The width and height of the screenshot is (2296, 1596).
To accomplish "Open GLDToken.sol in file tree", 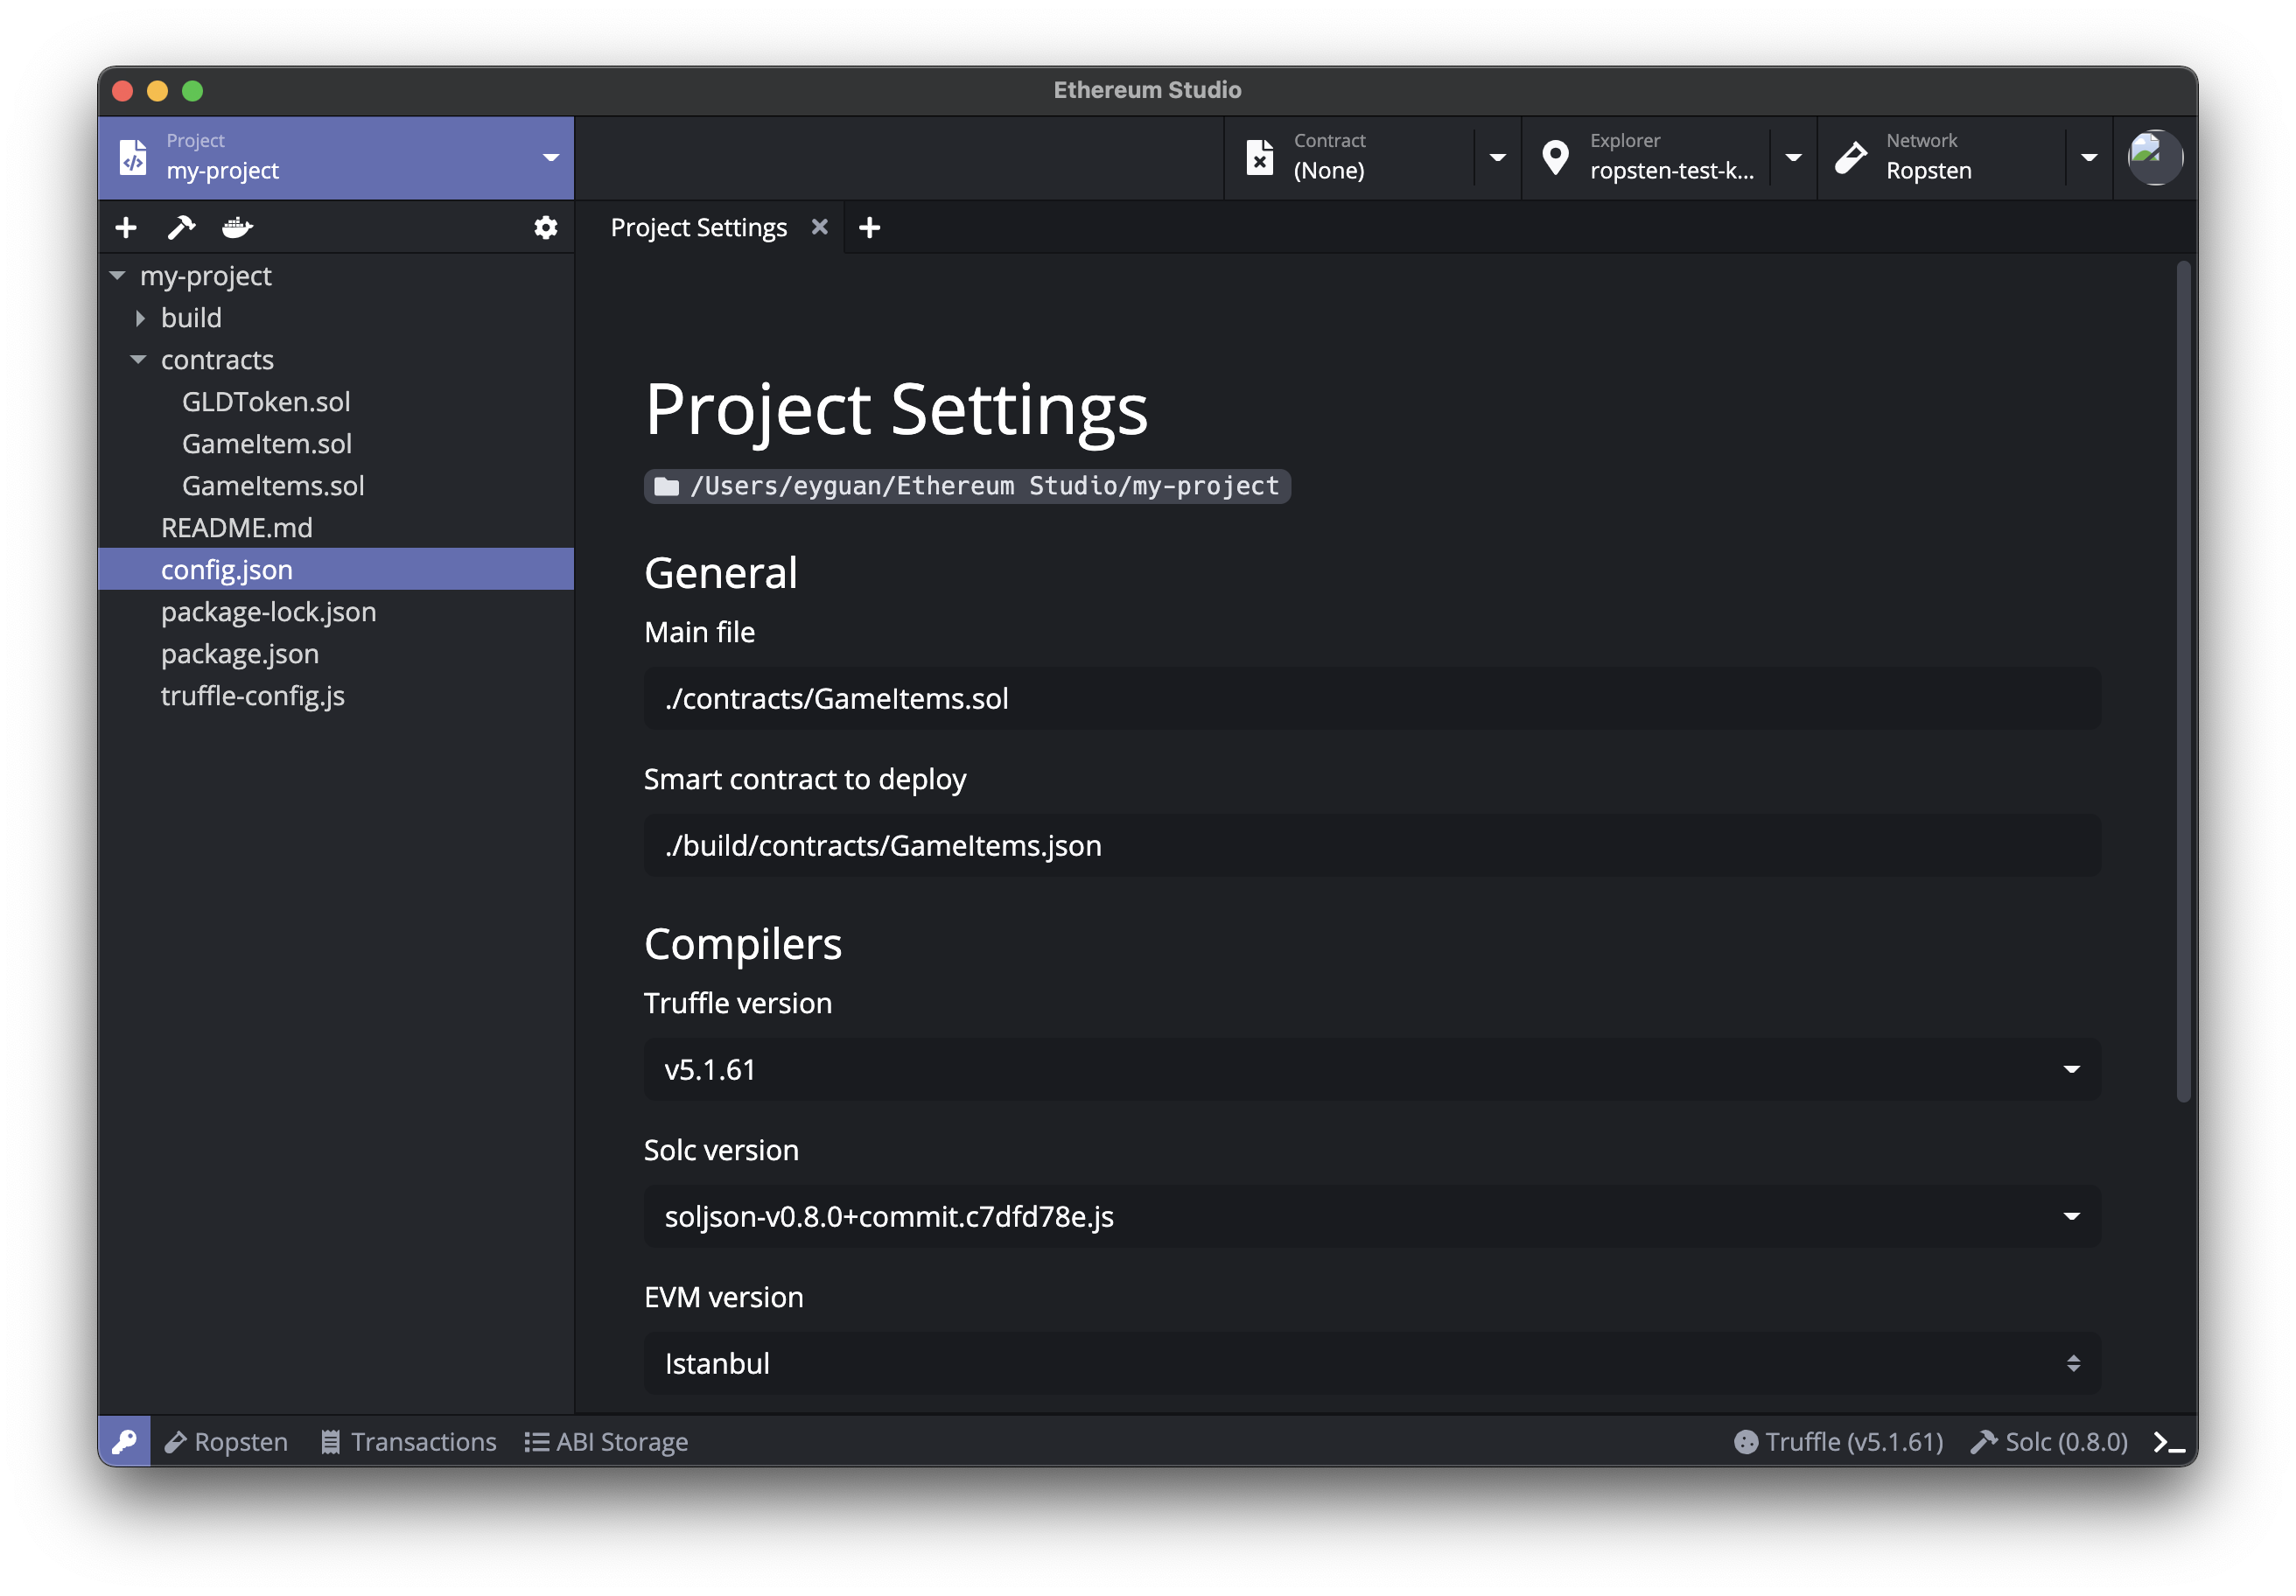I will click(266, 402).
